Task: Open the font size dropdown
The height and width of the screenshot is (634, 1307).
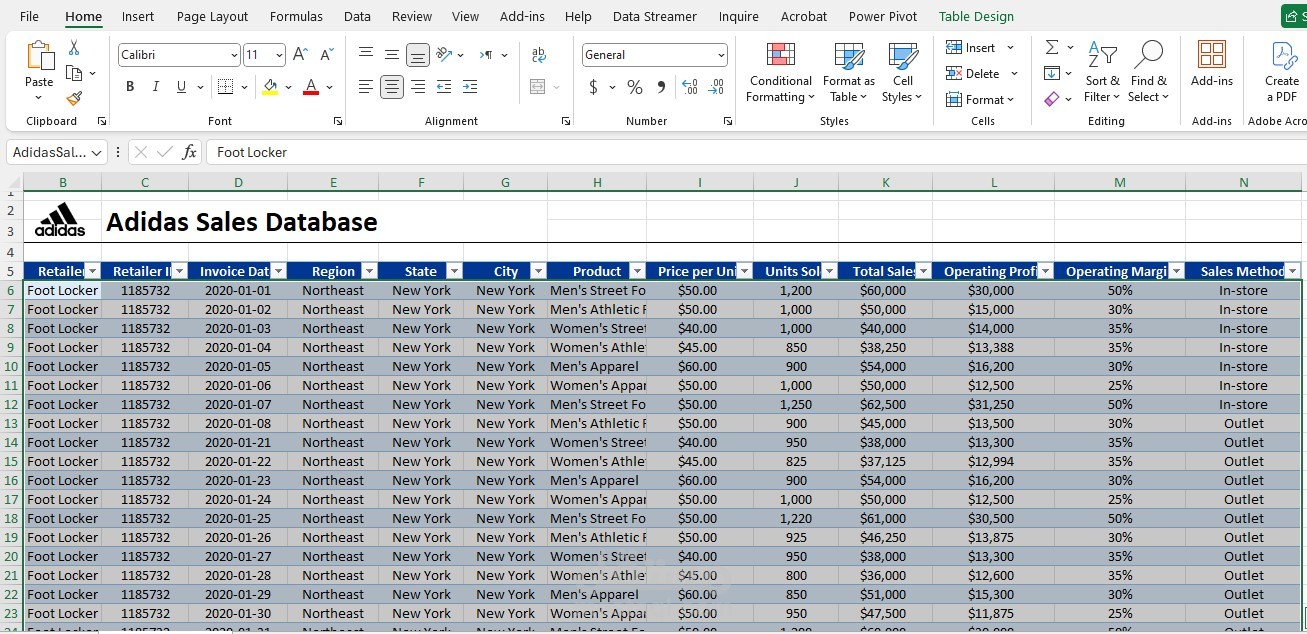Action: pos(279,55)
